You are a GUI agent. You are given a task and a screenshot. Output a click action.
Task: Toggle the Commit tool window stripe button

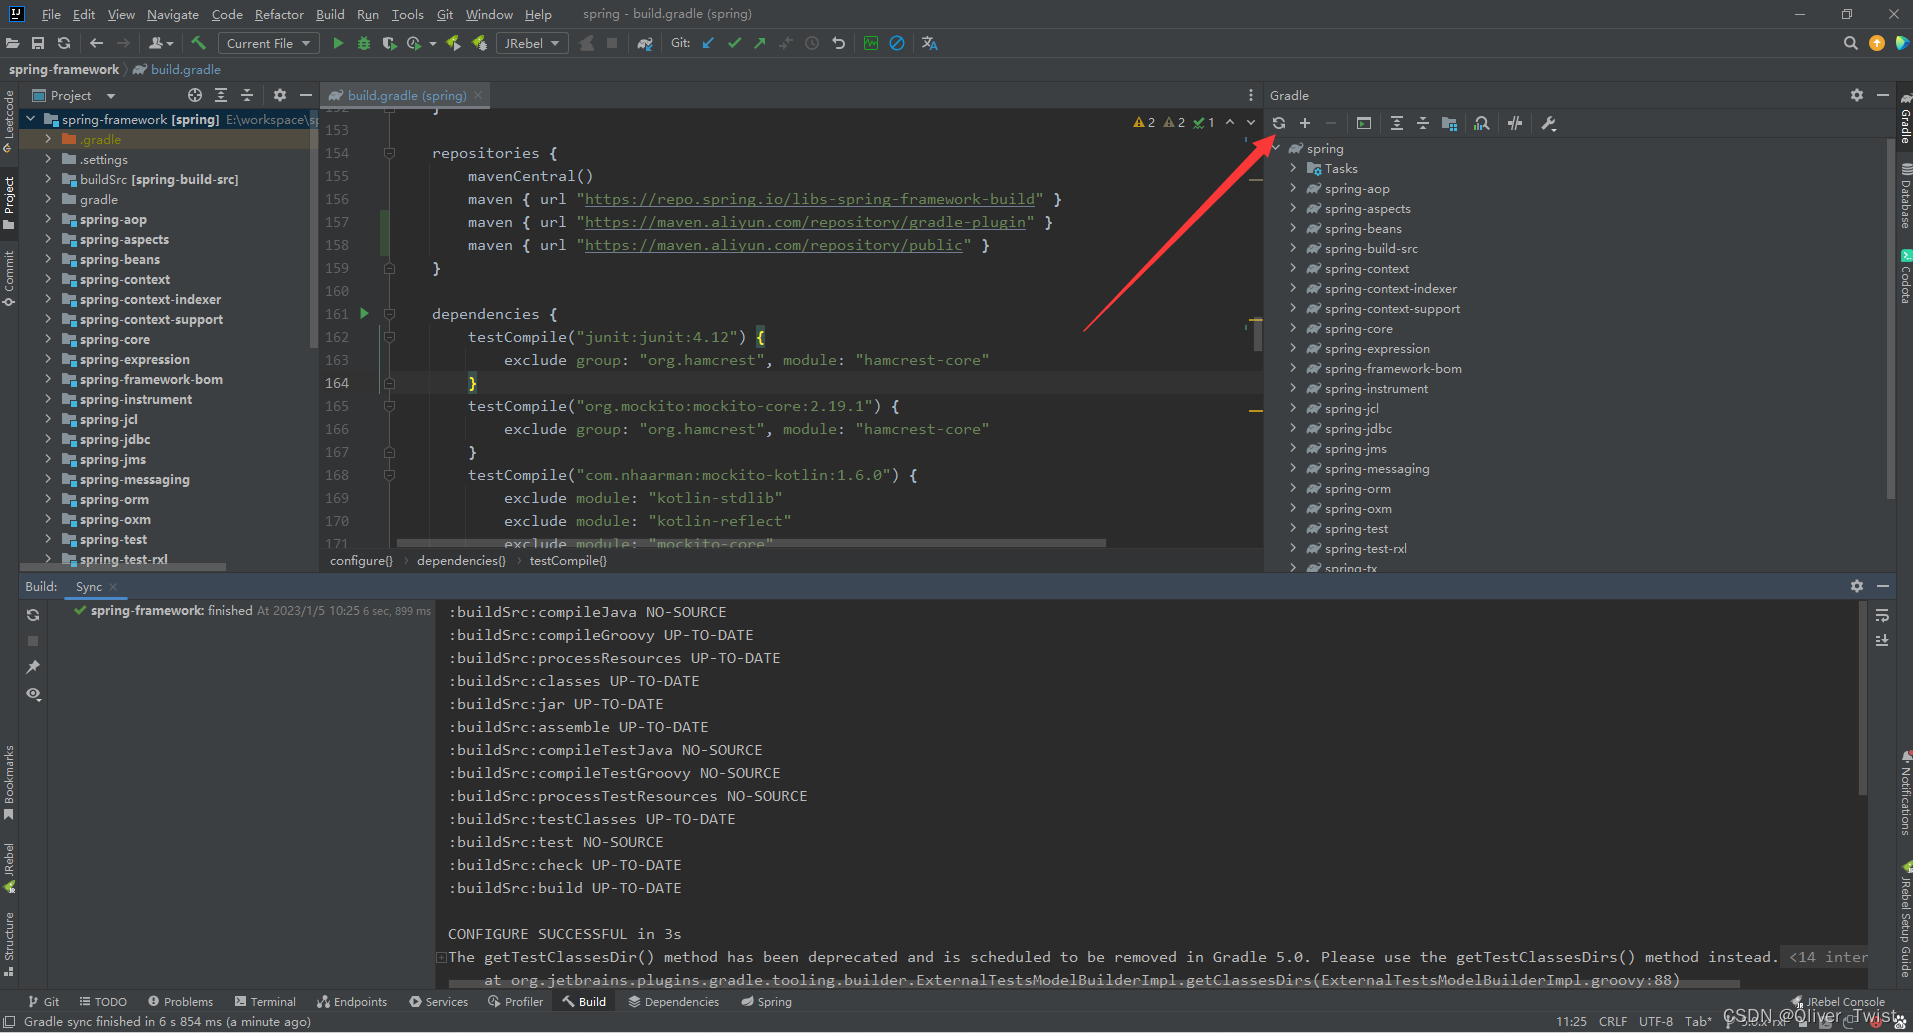[9, 278]
